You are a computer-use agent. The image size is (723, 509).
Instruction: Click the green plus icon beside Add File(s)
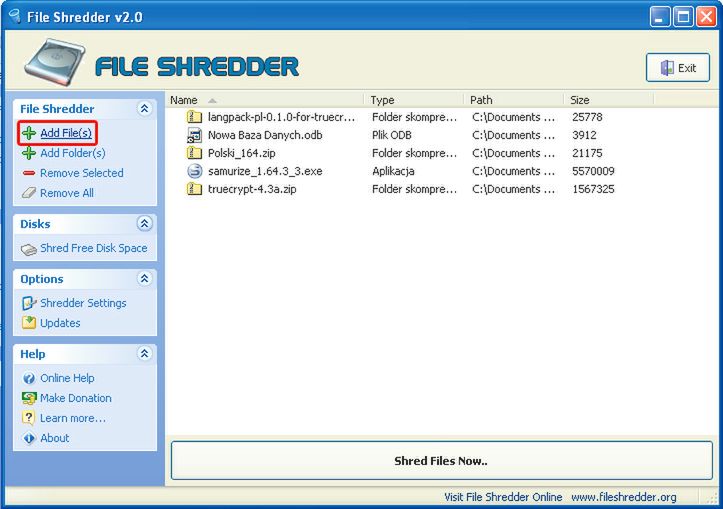pos(29,133)
